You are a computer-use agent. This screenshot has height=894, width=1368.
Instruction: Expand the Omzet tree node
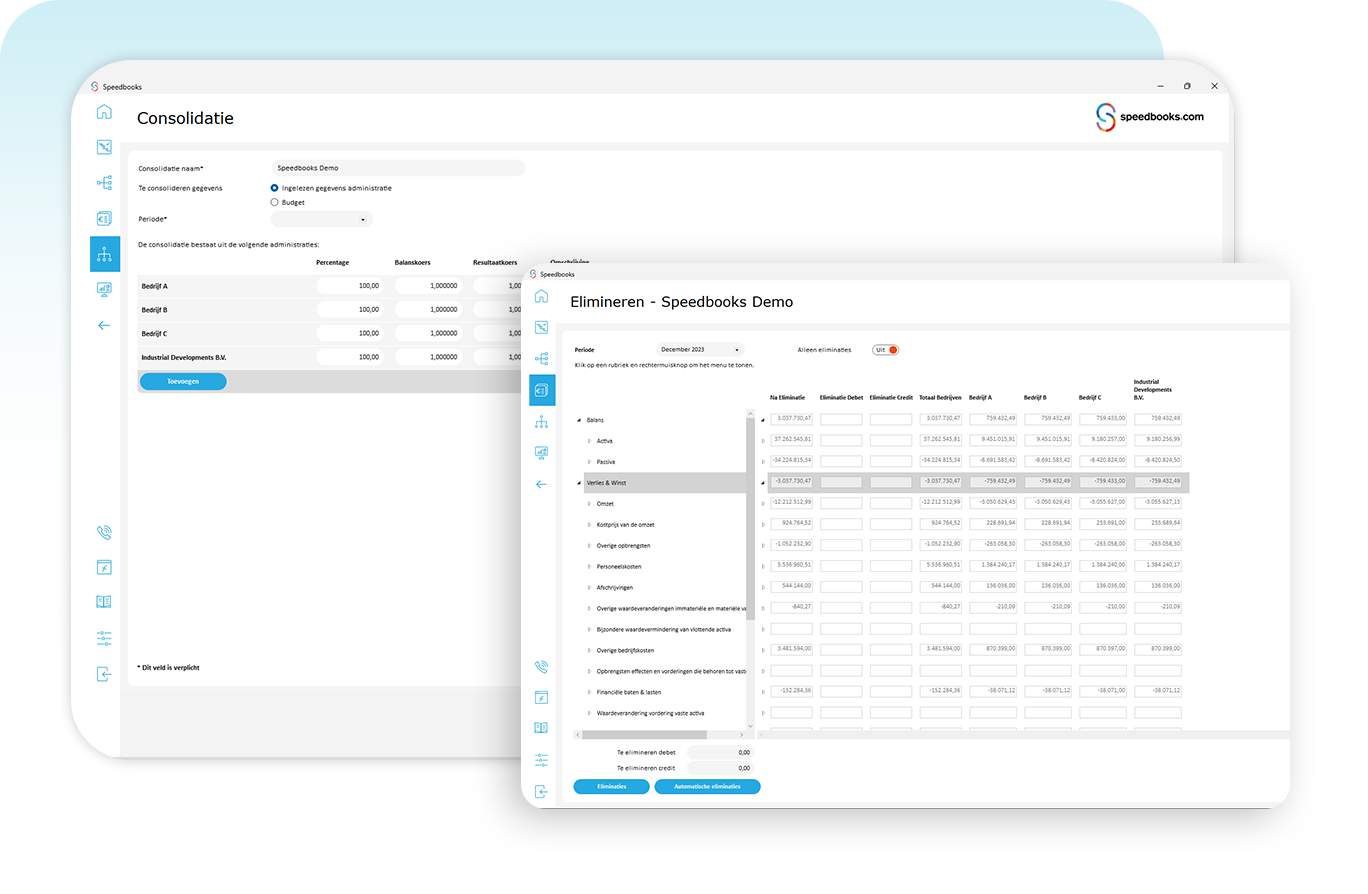pos(588,504)
